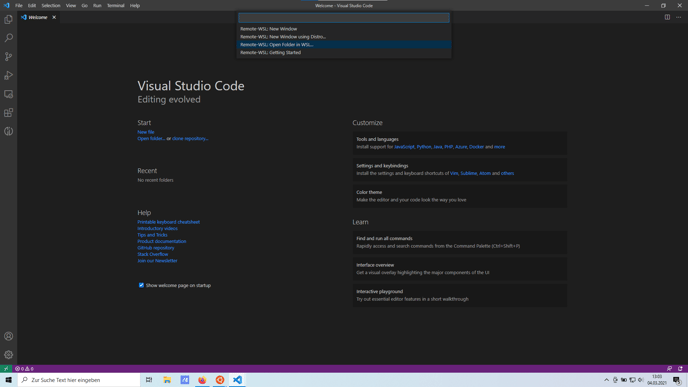Screen dimensions: 688x387
Task: Open File Explorer from the taskbar
Action: coord(167,380)
